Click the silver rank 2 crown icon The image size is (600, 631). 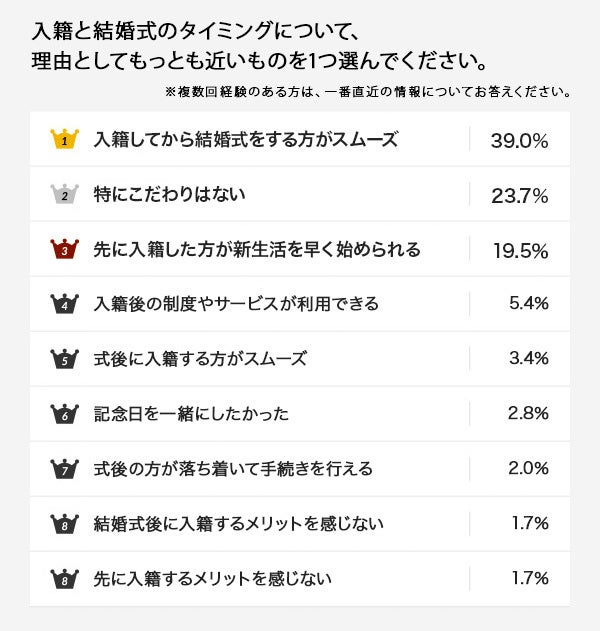(64, 194)
